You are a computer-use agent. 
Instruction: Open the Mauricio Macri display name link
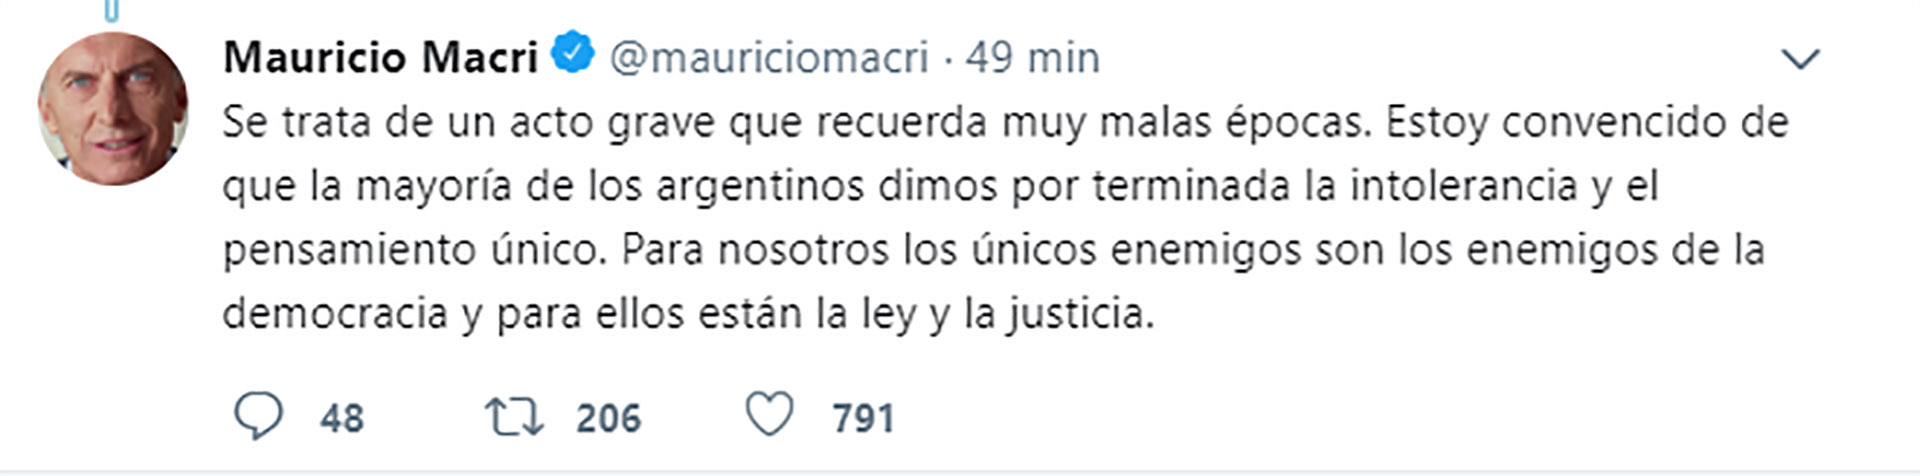(380, 57)
